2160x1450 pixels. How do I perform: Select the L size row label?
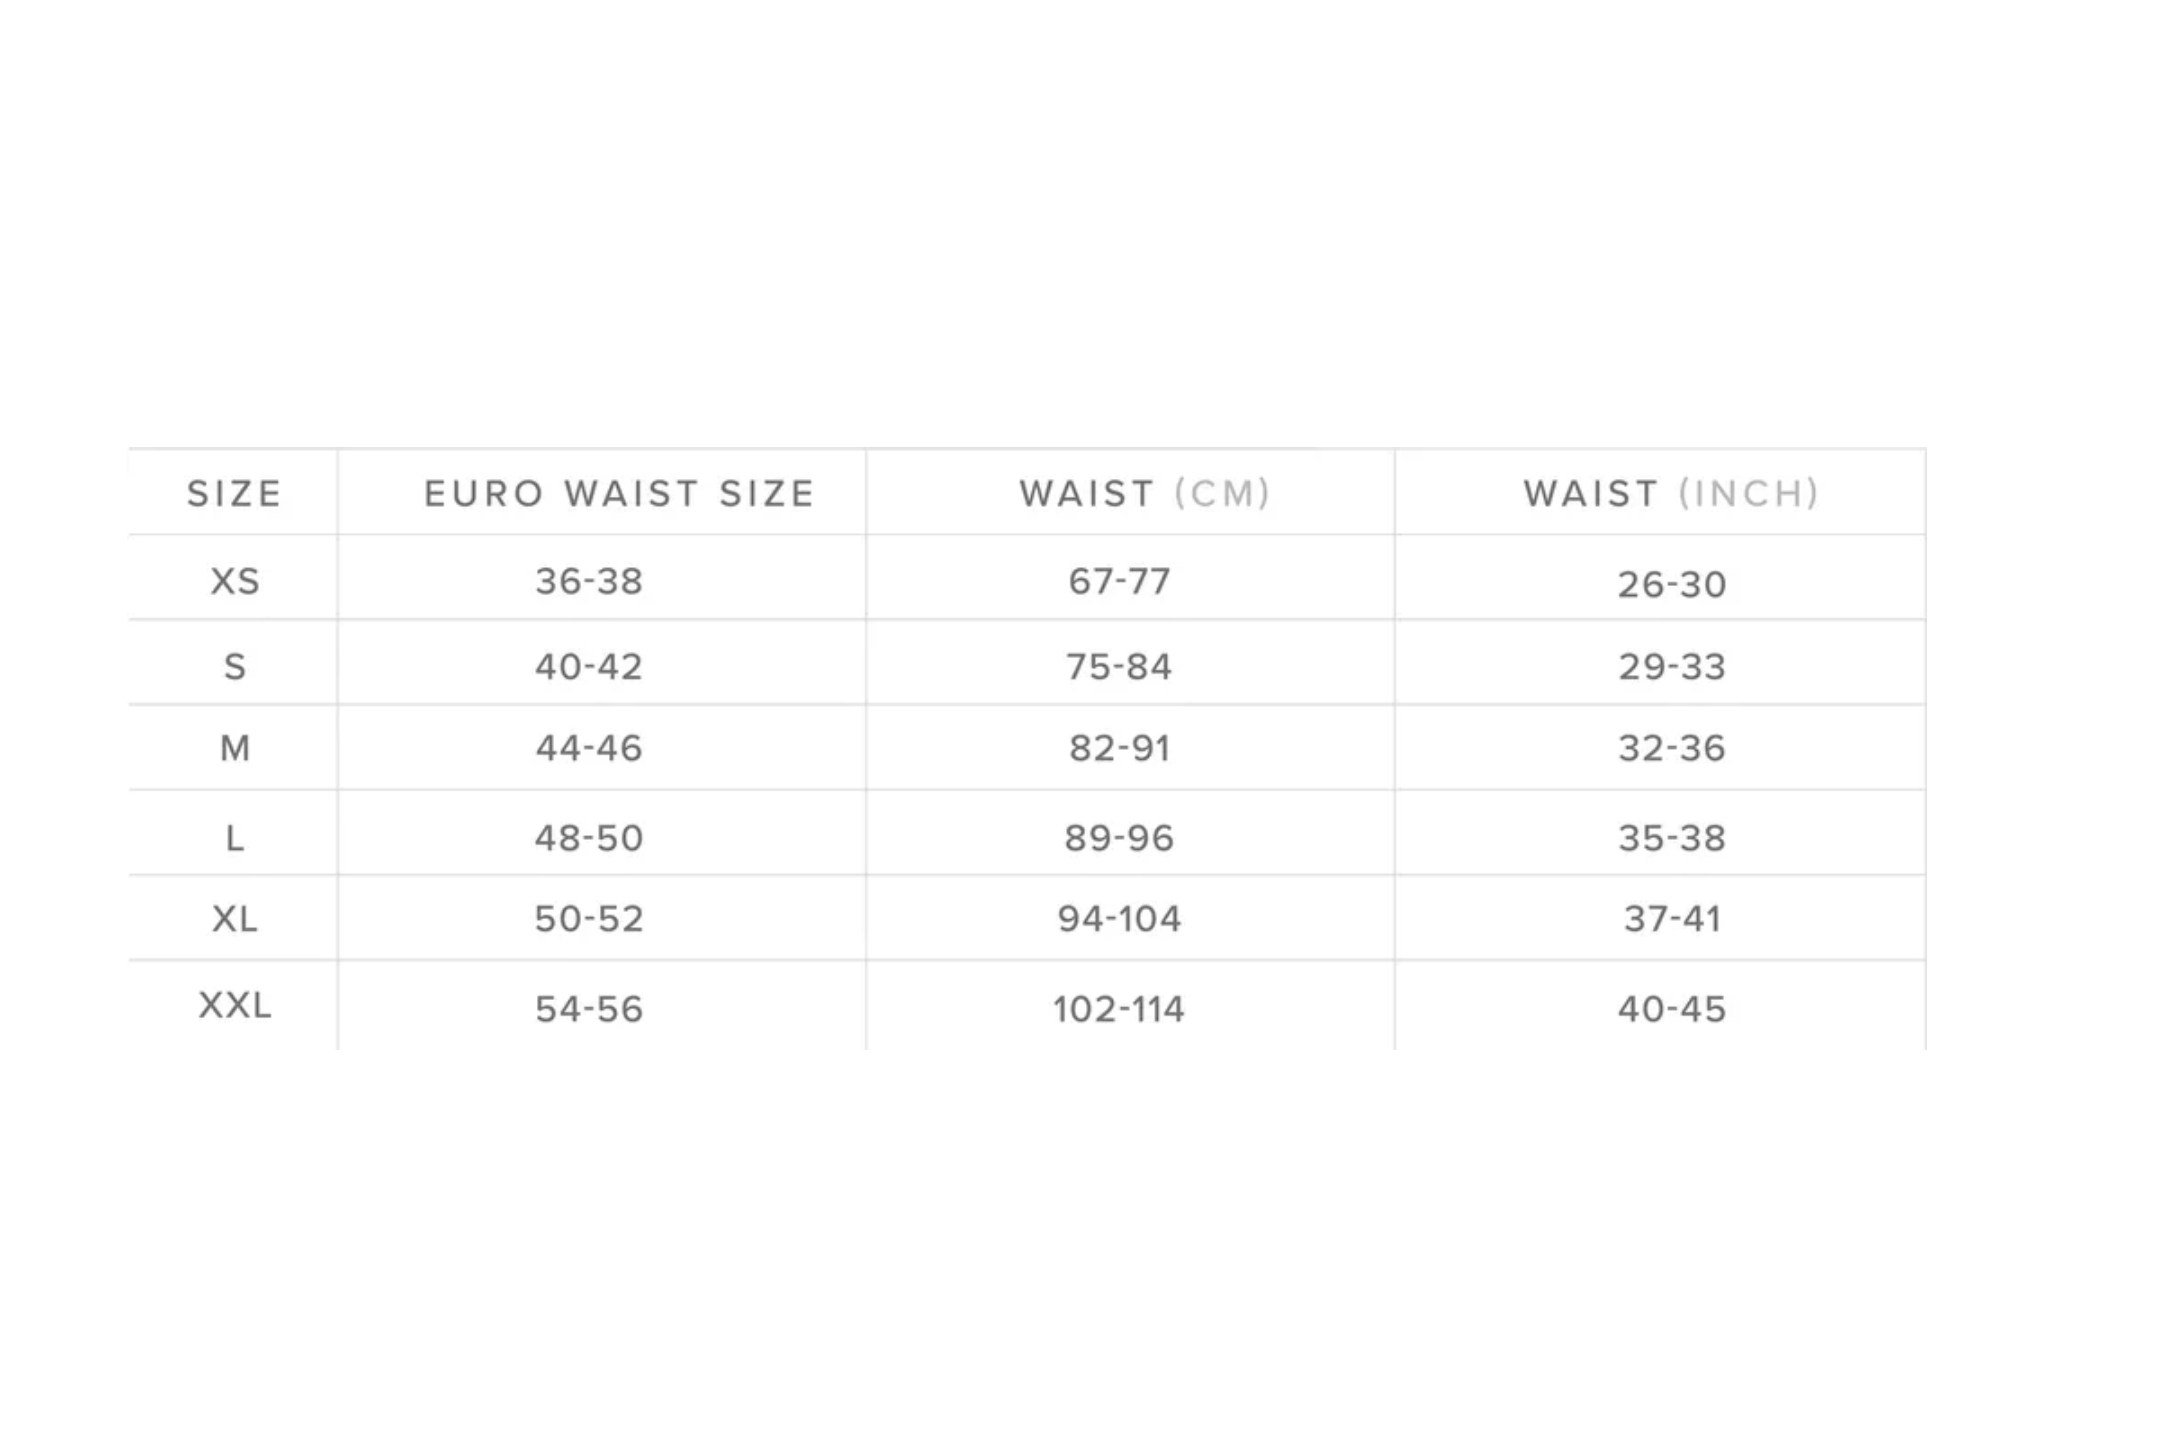click(x=235, y=838)
